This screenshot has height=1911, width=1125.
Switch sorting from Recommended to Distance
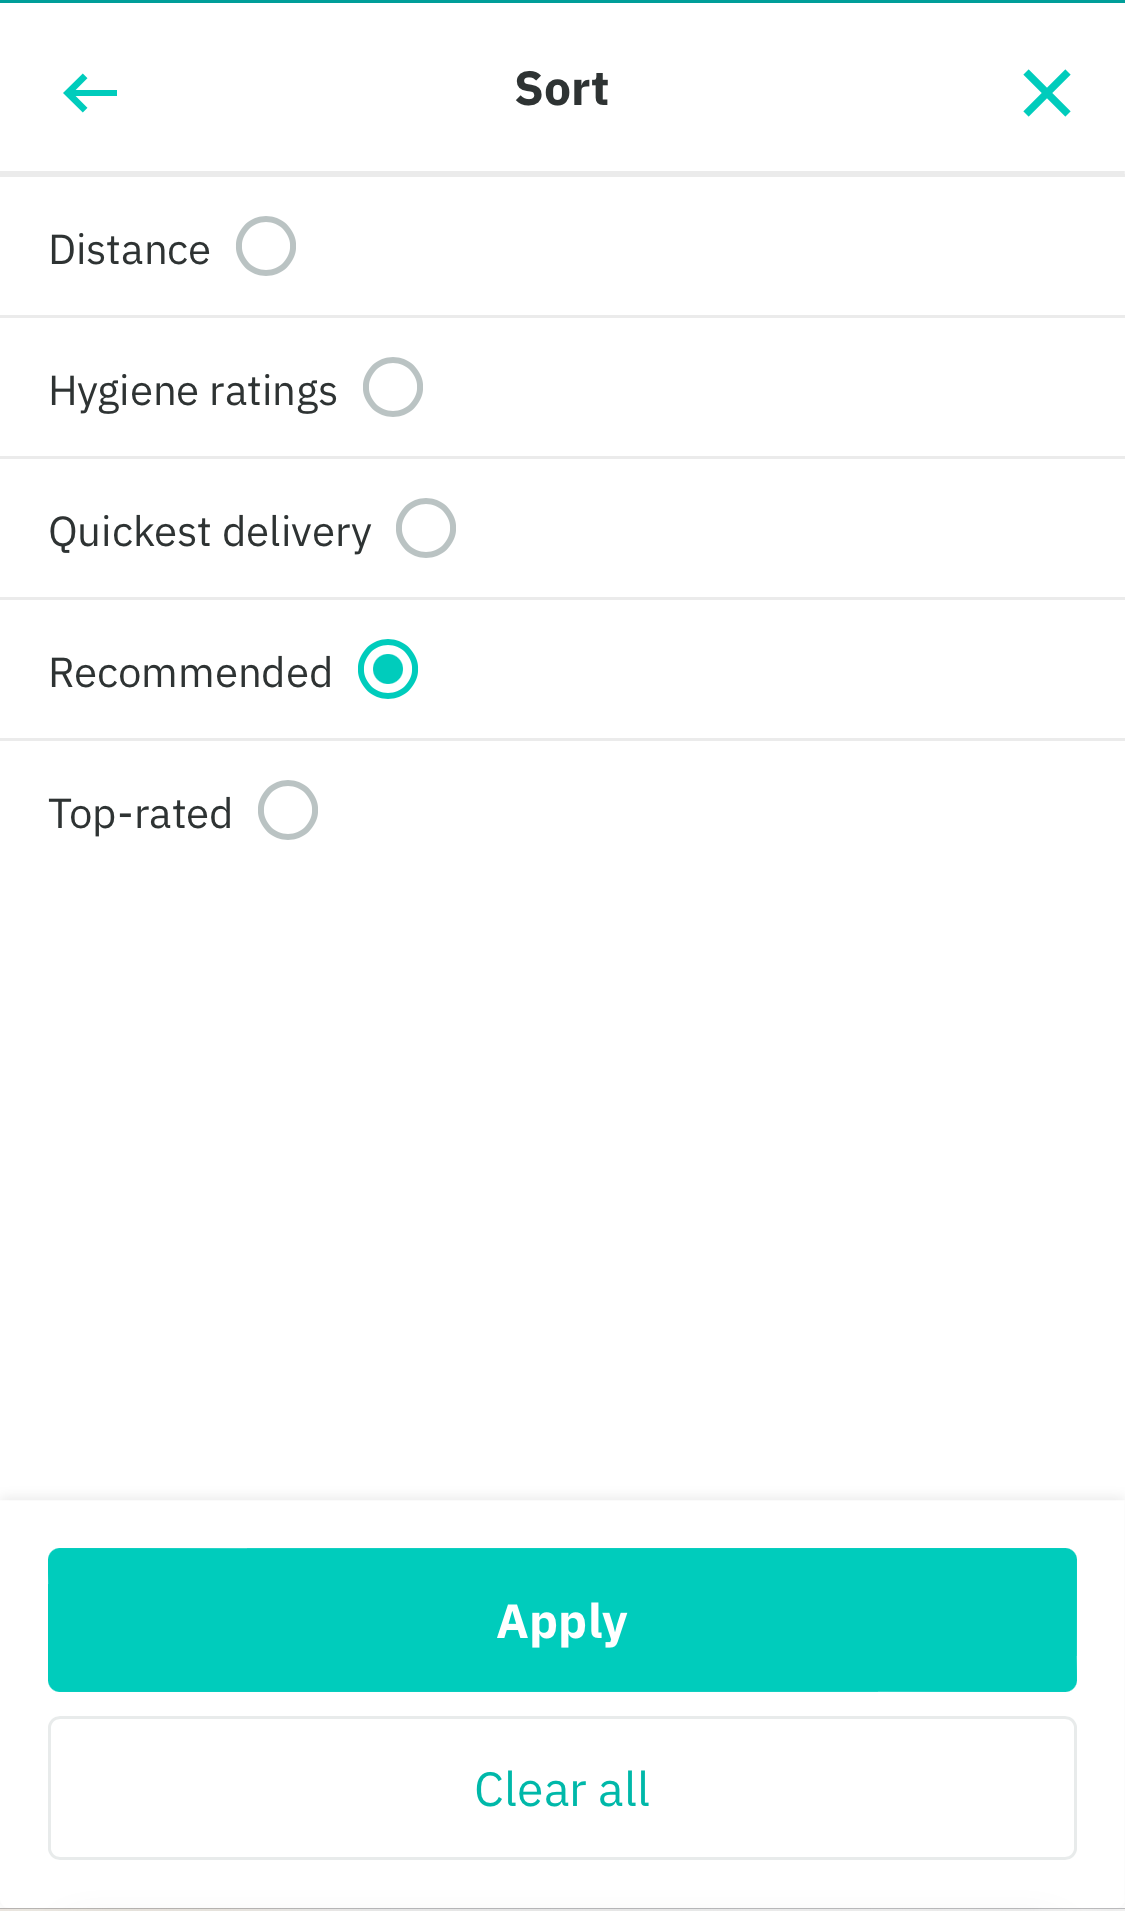click(x=266, y=245)
